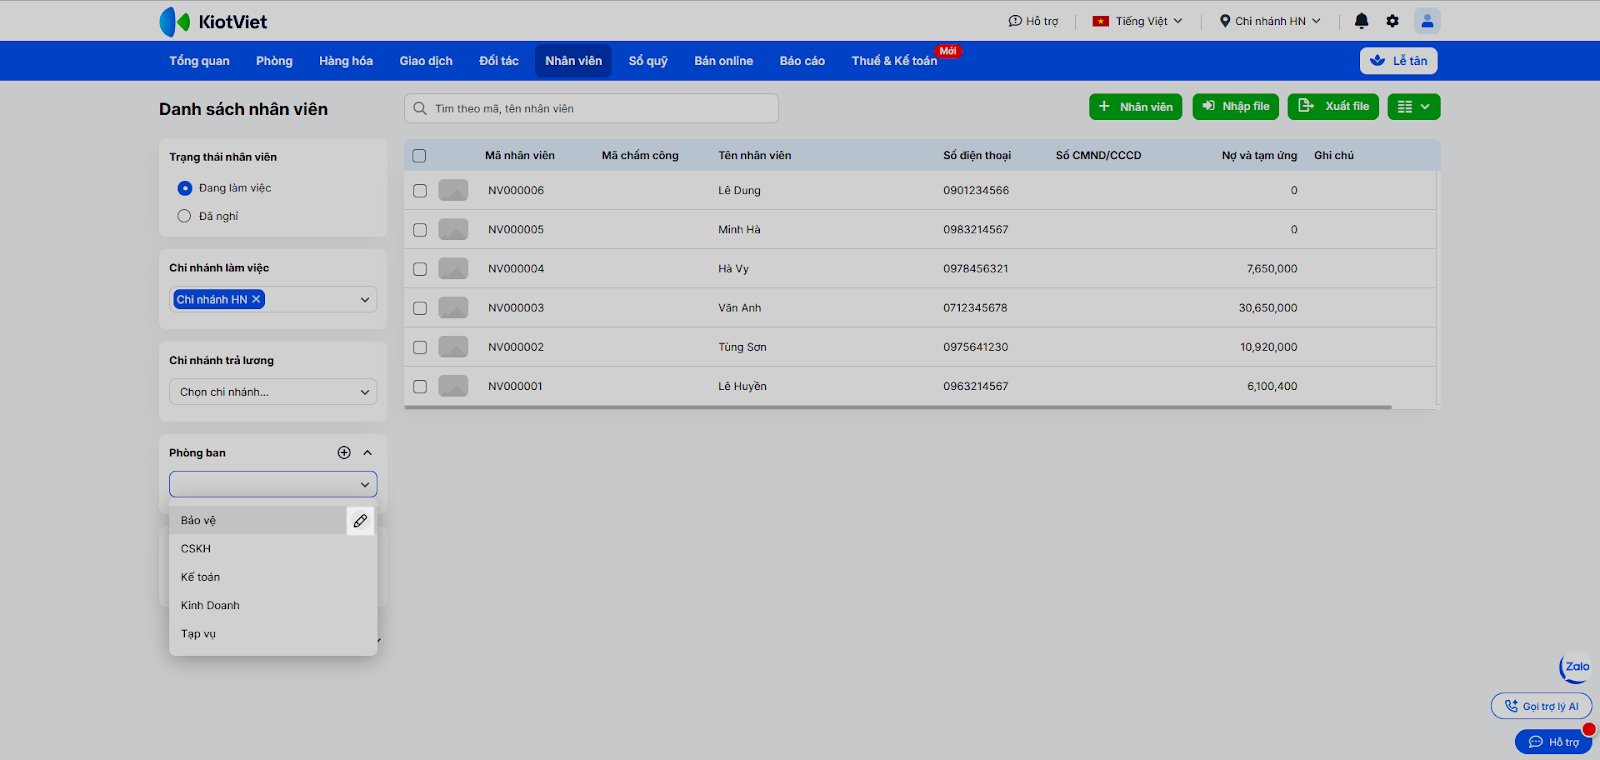Screen dimensions: 1600x760
Task: Click avatar thumbnail for NV000005
Action: [453, 229]
